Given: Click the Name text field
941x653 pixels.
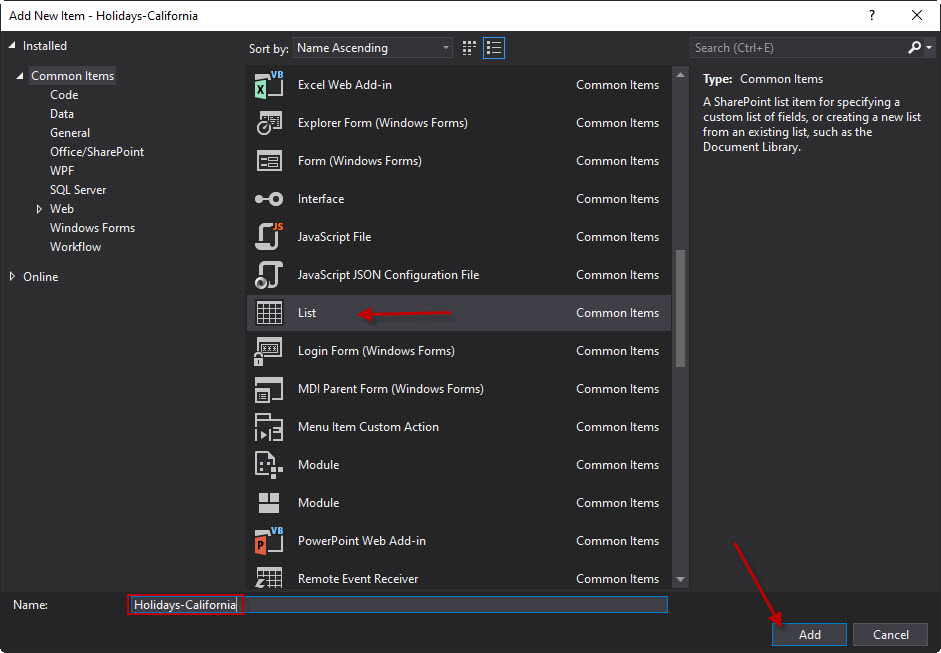Looking at the screenshot, I should pos(397,604).
